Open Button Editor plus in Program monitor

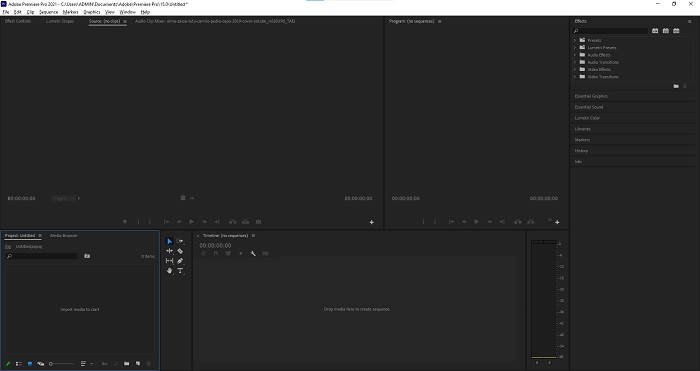pos(557,222)
